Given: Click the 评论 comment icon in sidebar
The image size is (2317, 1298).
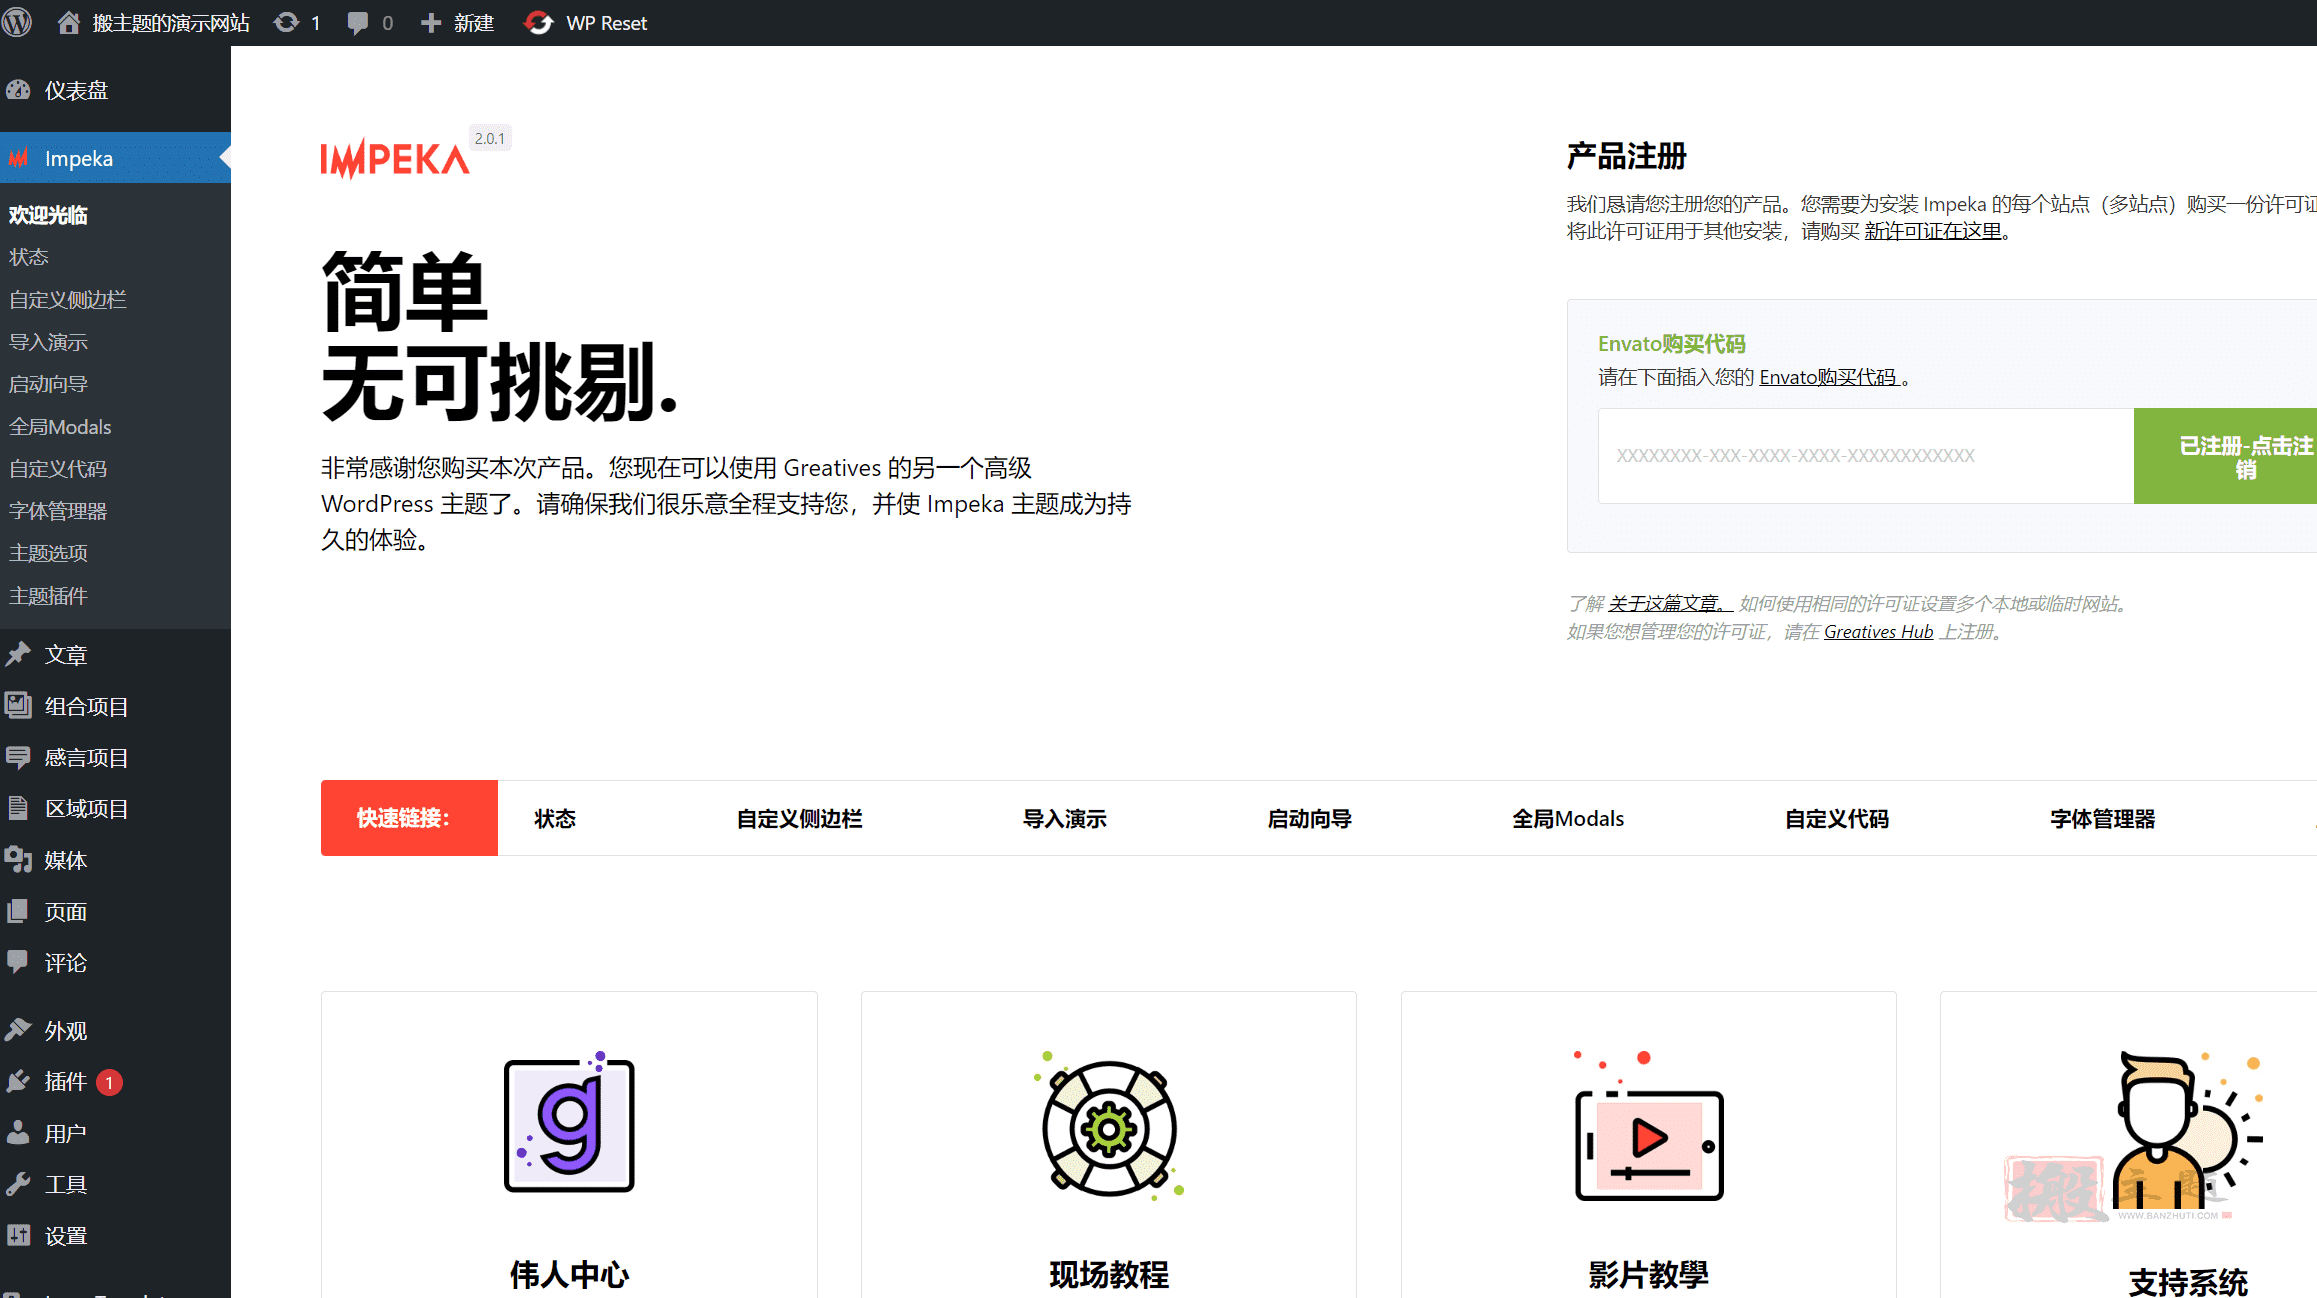Looking at the screenshot, I should (x=18, y=962).
